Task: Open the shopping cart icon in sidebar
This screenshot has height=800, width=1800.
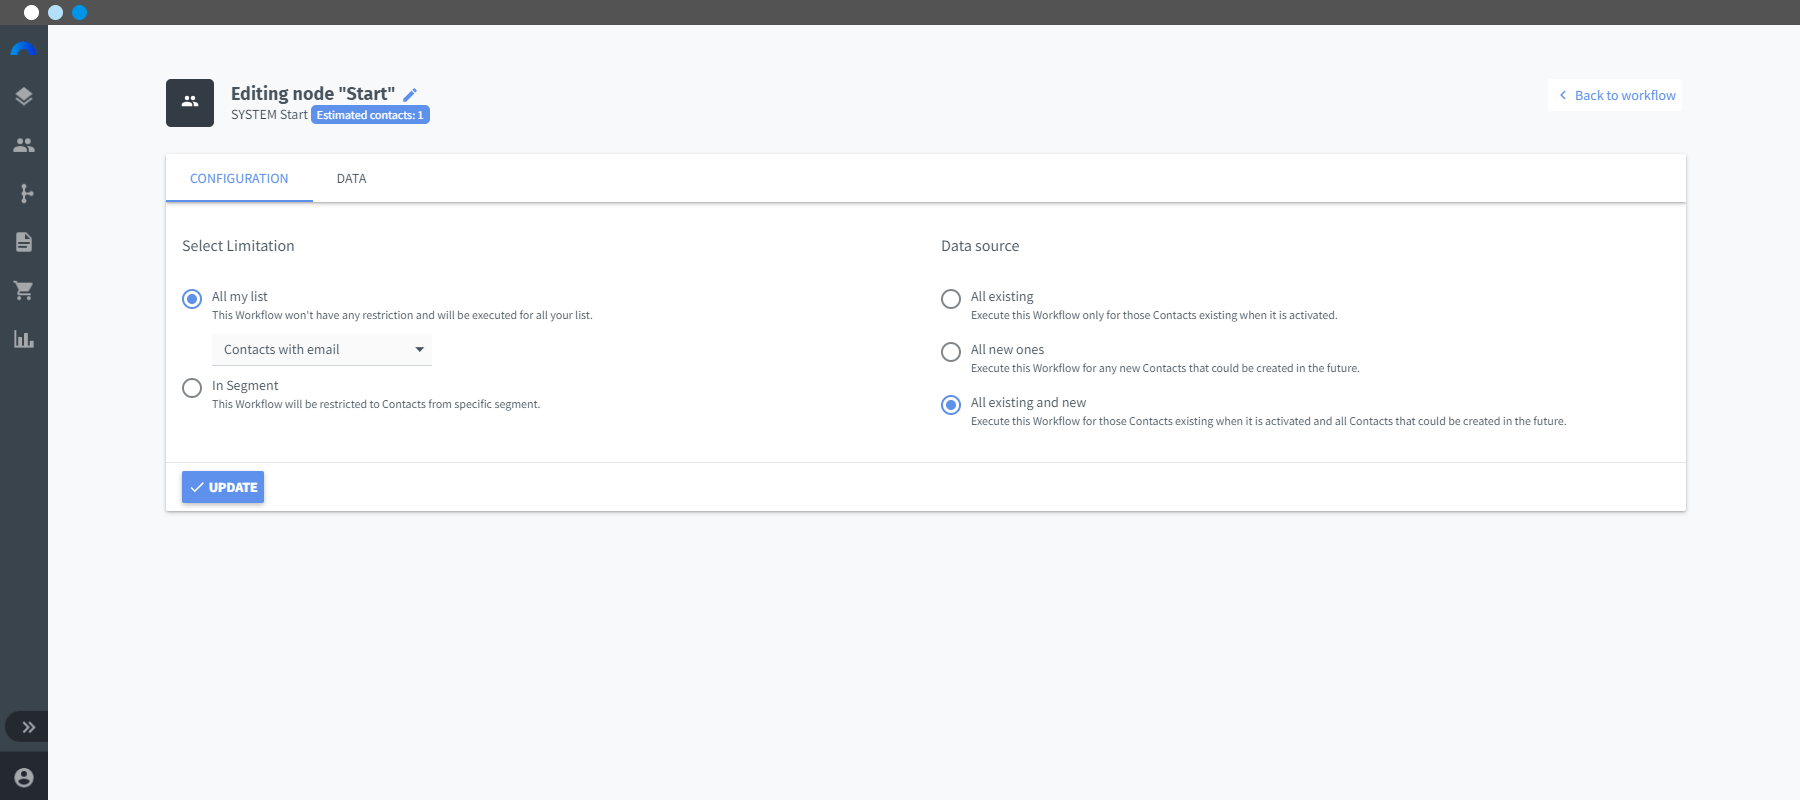Action: 24,290
